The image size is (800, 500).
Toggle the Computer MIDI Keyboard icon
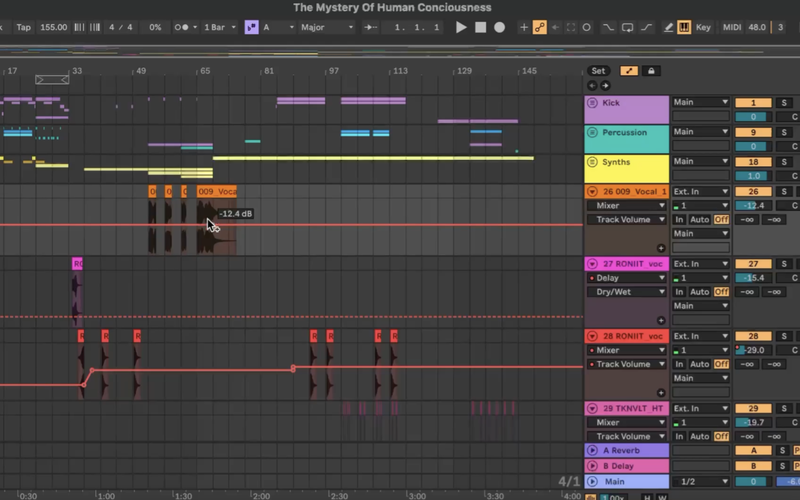click(x=684, y=27)
